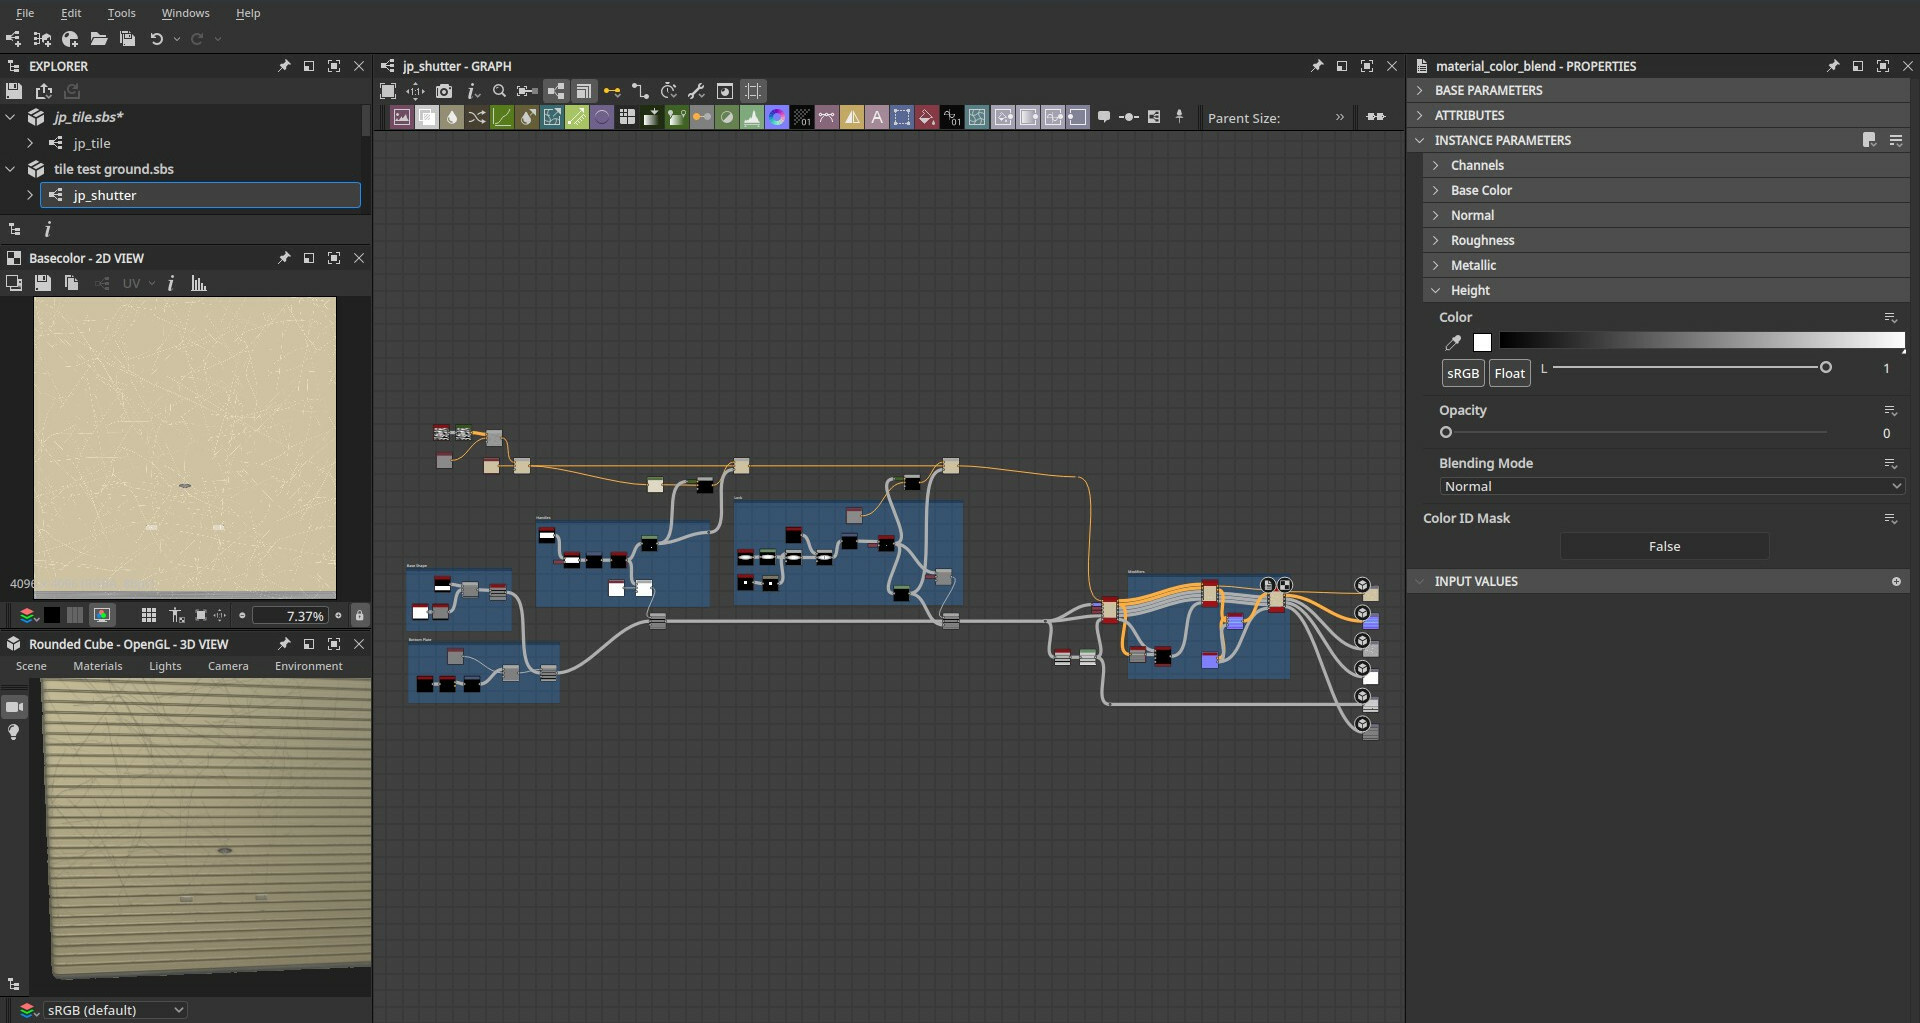Screen dimensions: 1920x1023
Task: Open the Materials menu in 3D view
Action: pyautogui.click(x=97, y=666)
